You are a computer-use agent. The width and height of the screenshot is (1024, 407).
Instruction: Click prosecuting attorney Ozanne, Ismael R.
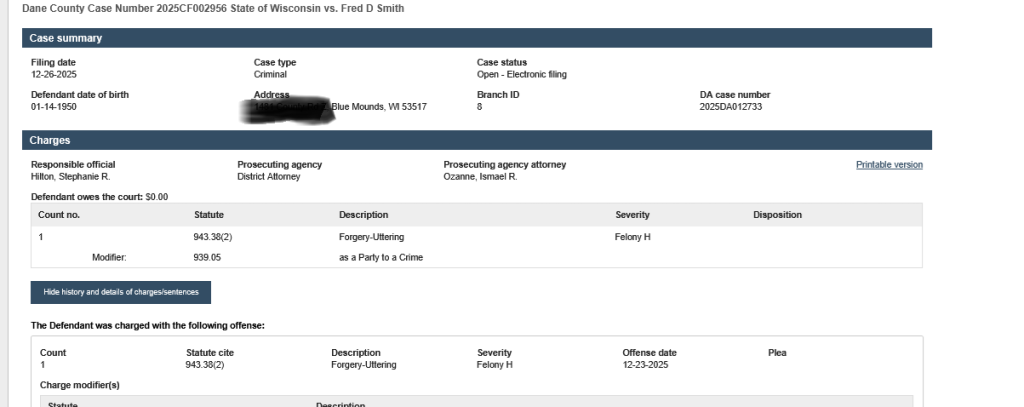pyautogui.click(x=480, y=177)
